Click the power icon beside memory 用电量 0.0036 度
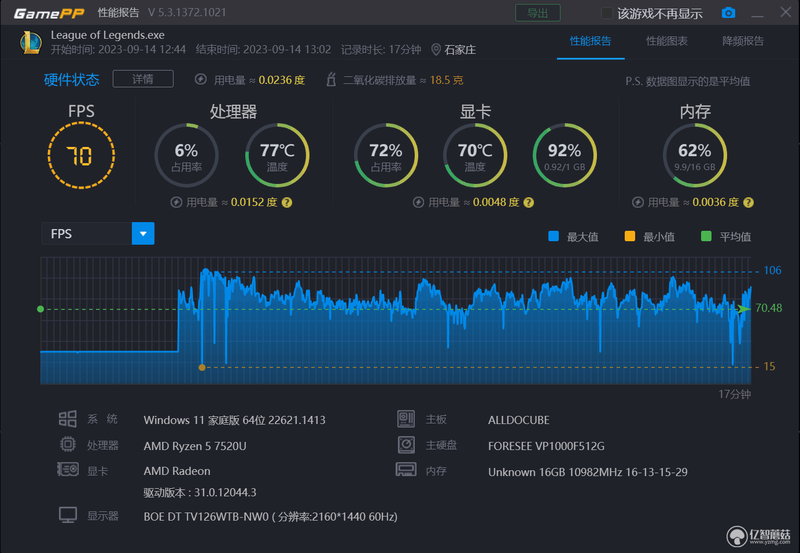The width and height of the screenshot is (800, 553). coord(638,203)
